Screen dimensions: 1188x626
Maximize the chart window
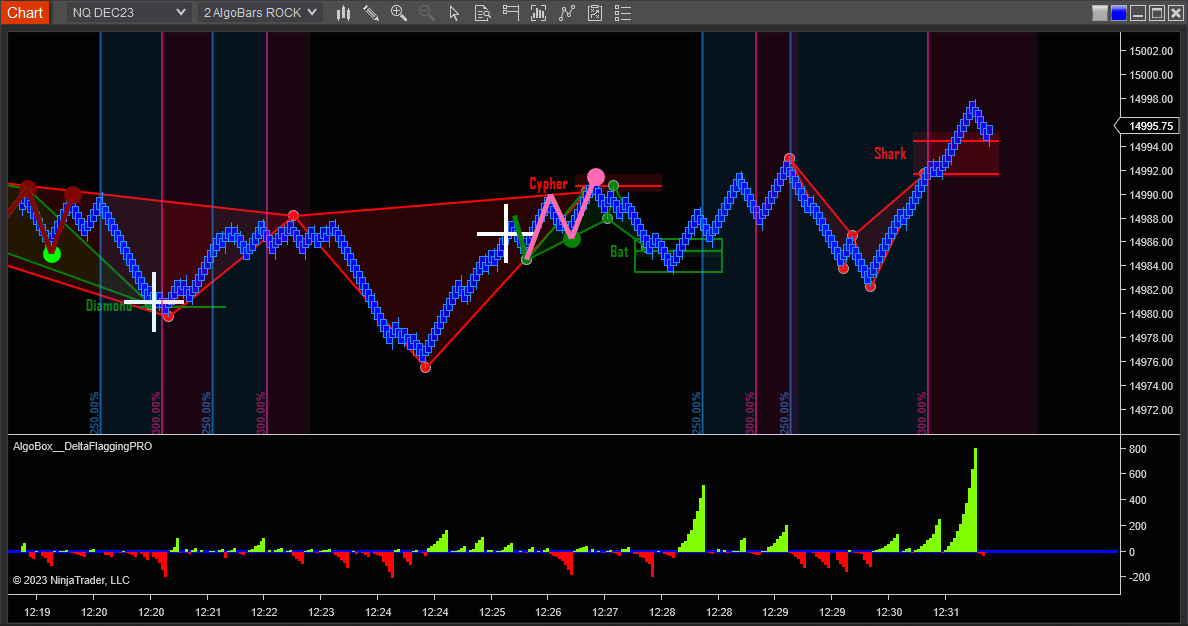1157,13
